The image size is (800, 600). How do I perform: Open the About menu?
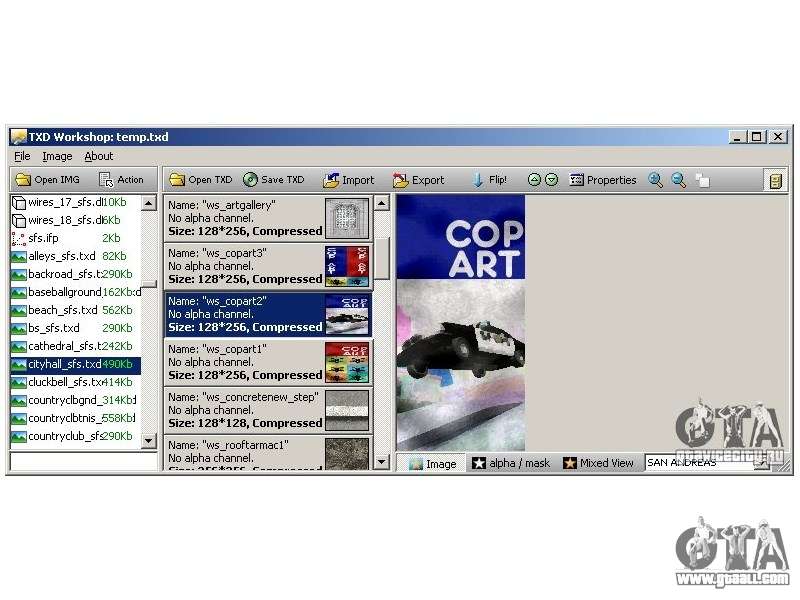(98, 156)
